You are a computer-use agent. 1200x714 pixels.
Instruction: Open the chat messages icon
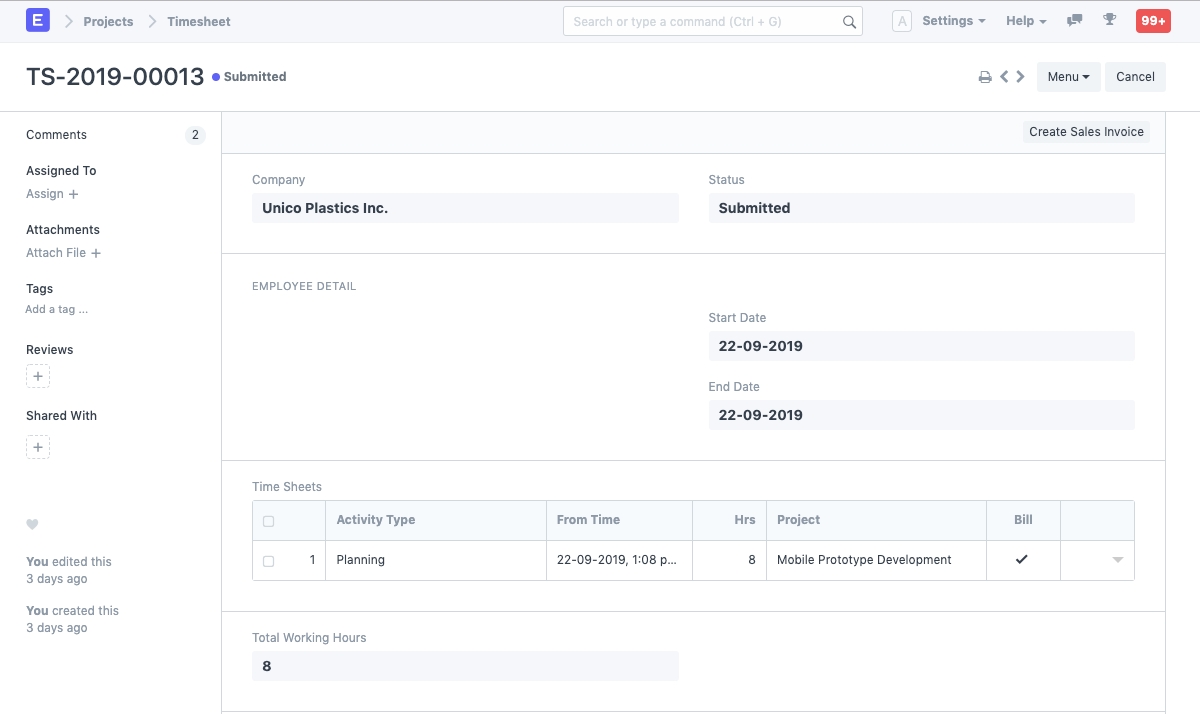(x=1075, y=21)
